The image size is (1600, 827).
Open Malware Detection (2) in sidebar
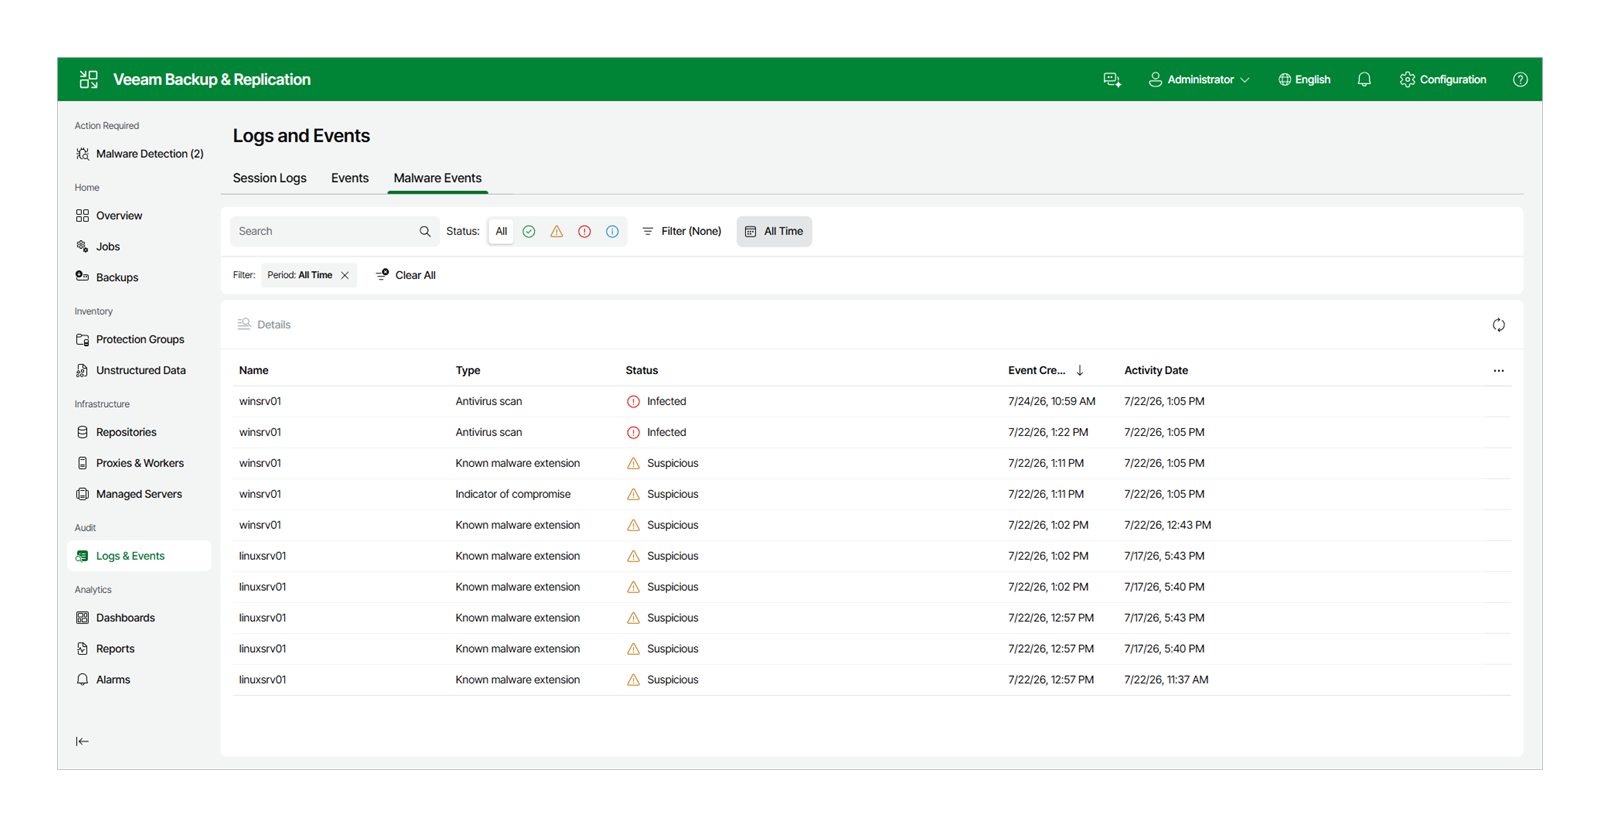pos(139,154)
